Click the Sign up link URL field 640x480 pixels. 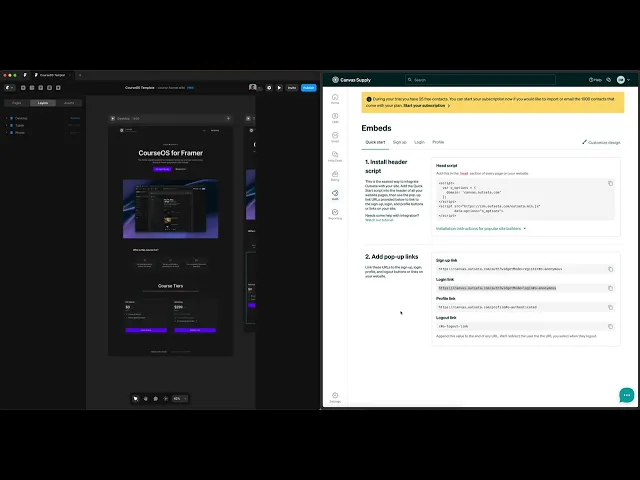point(525,269)
